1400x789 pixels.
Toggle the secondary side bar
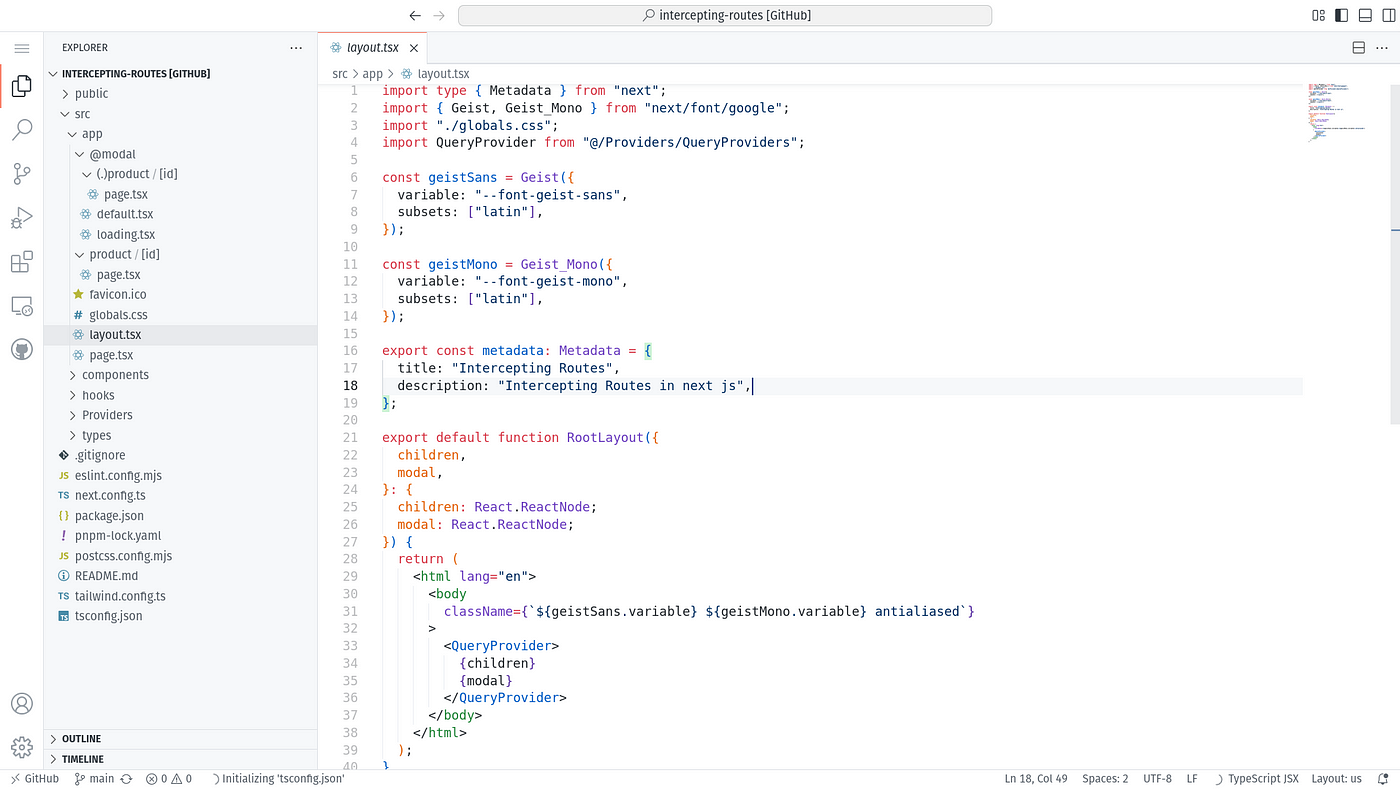tap(1387, 15)
